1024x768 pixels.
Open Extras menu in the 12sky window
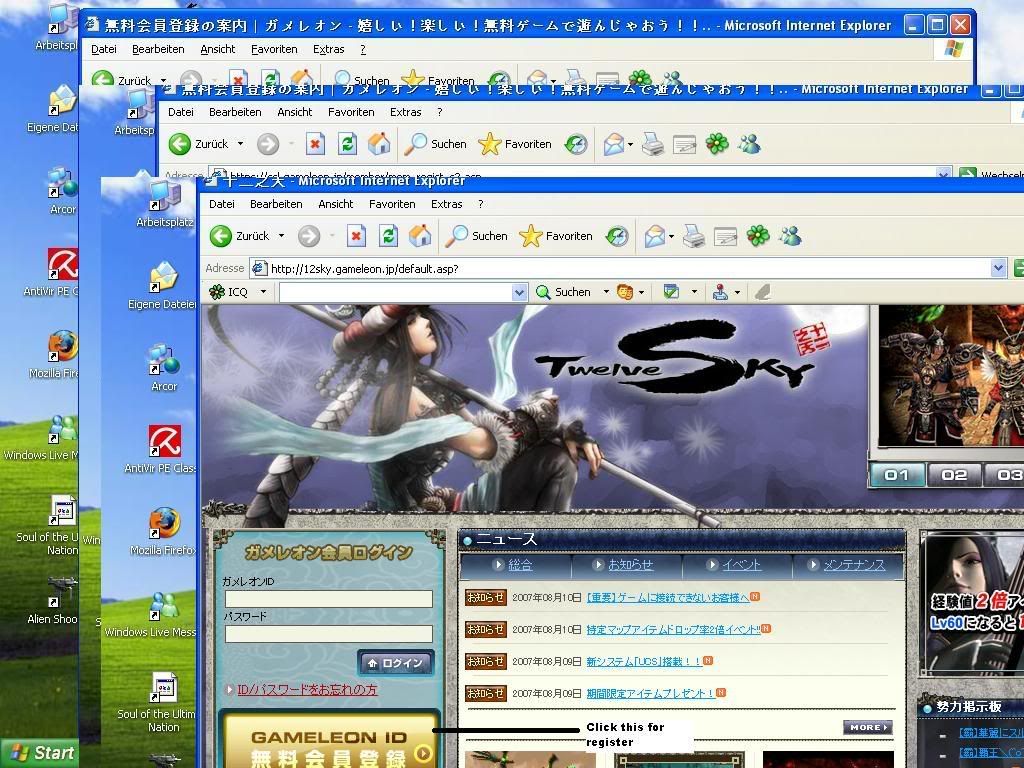coord(446,204)
